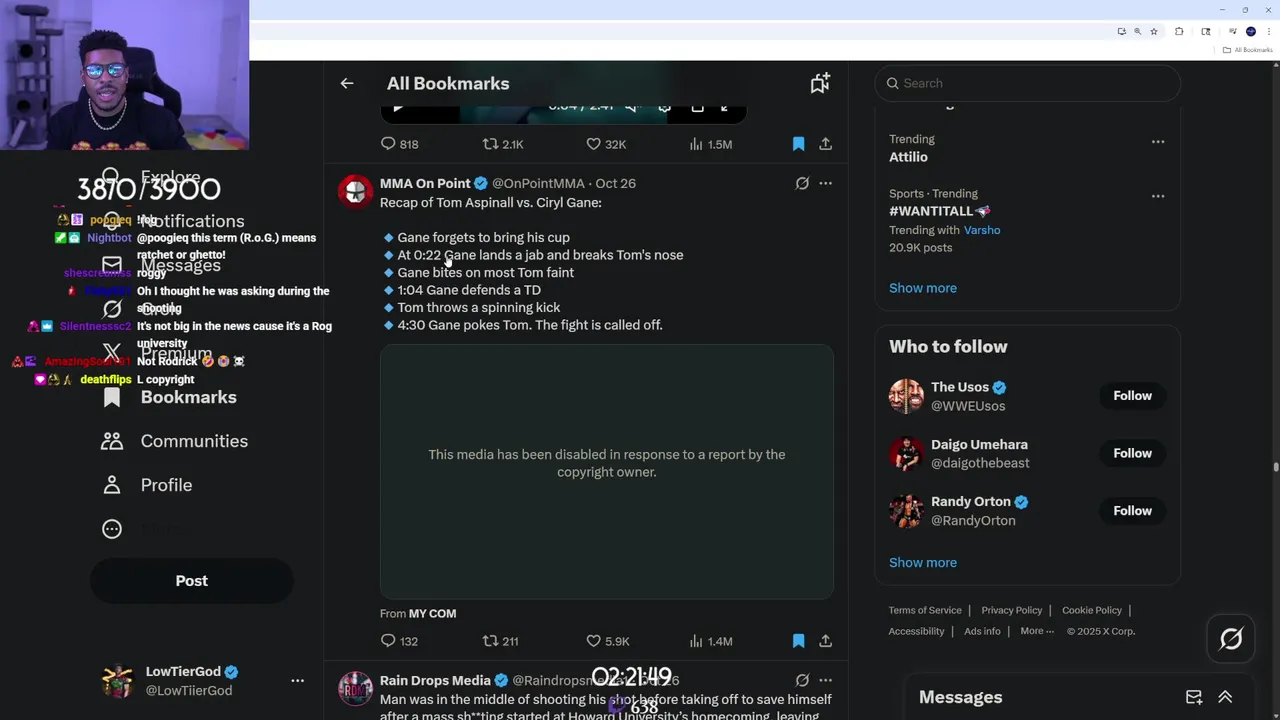
Task: Repost the MMA post with 211 reposts
Action: pos(500,641)
